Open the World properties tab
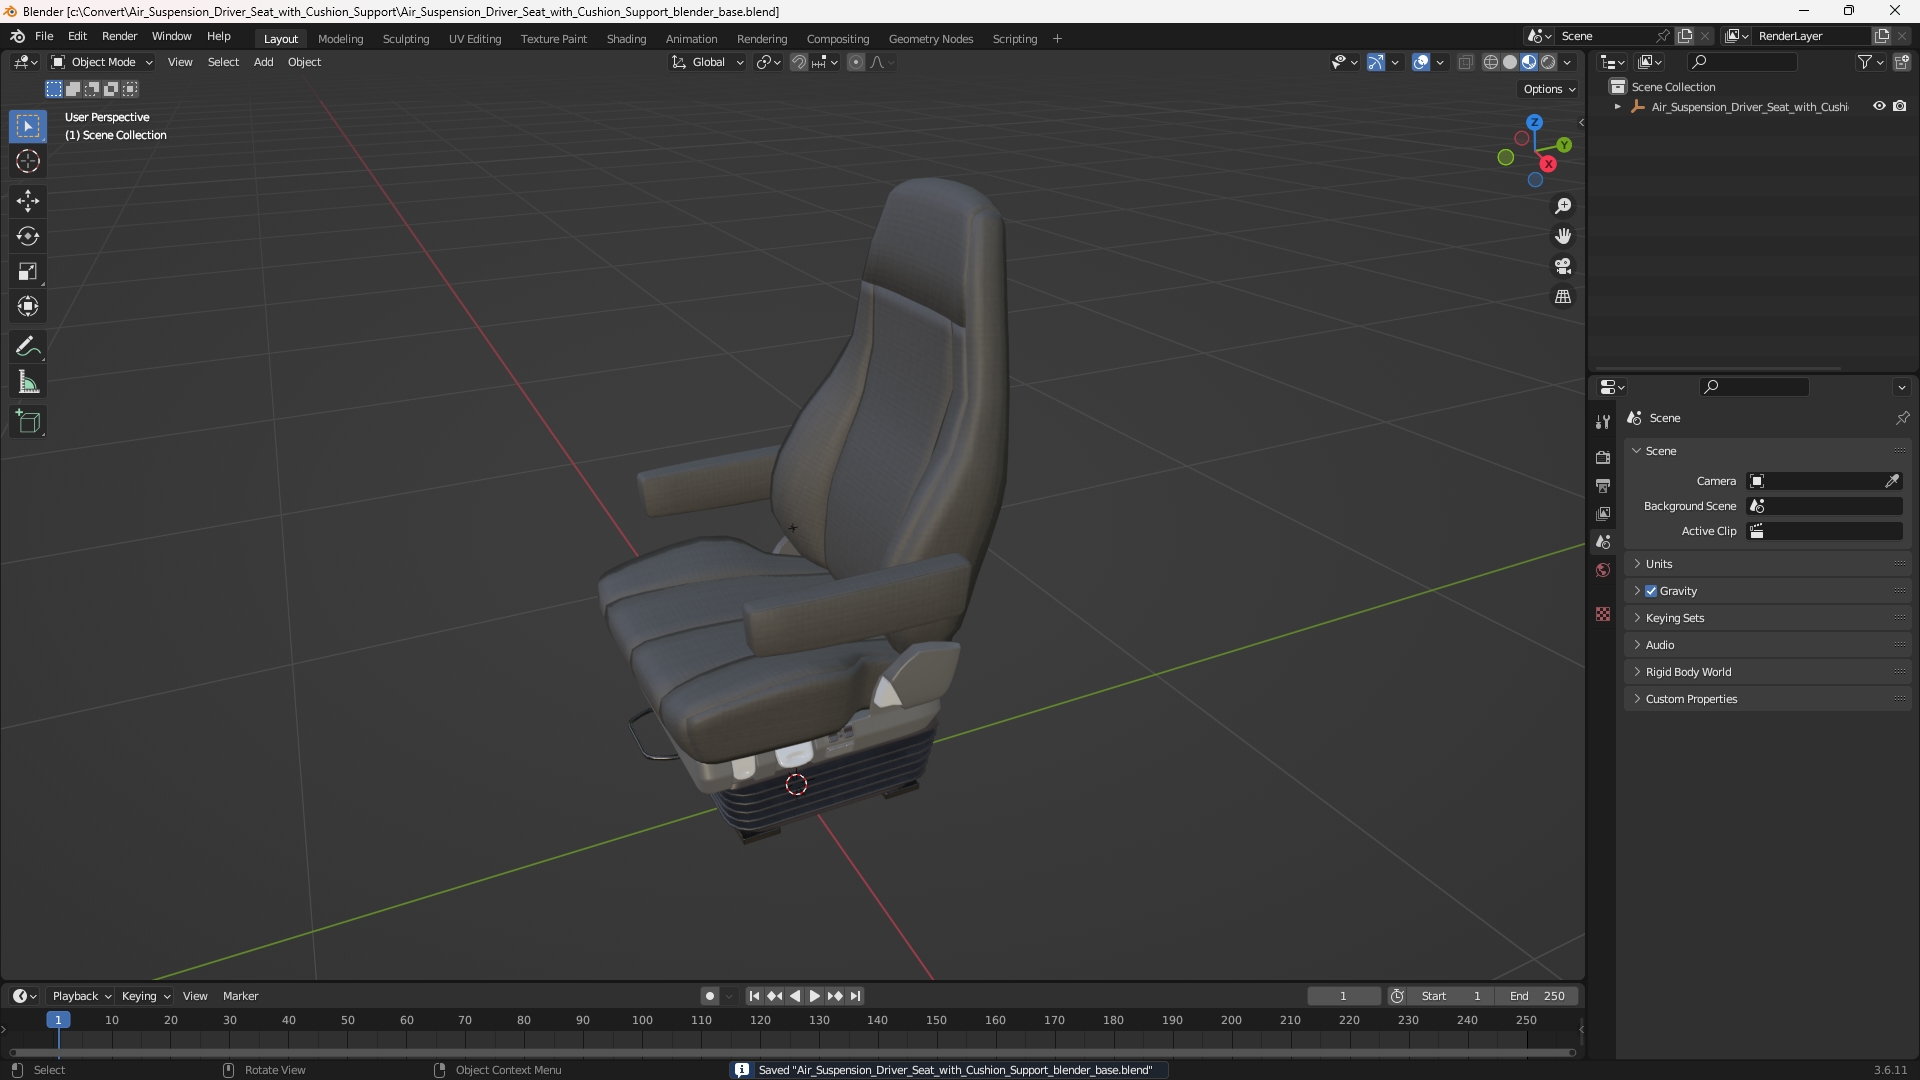The height and width of the screenshot is (1080, 1920). tap(1603, 570)
